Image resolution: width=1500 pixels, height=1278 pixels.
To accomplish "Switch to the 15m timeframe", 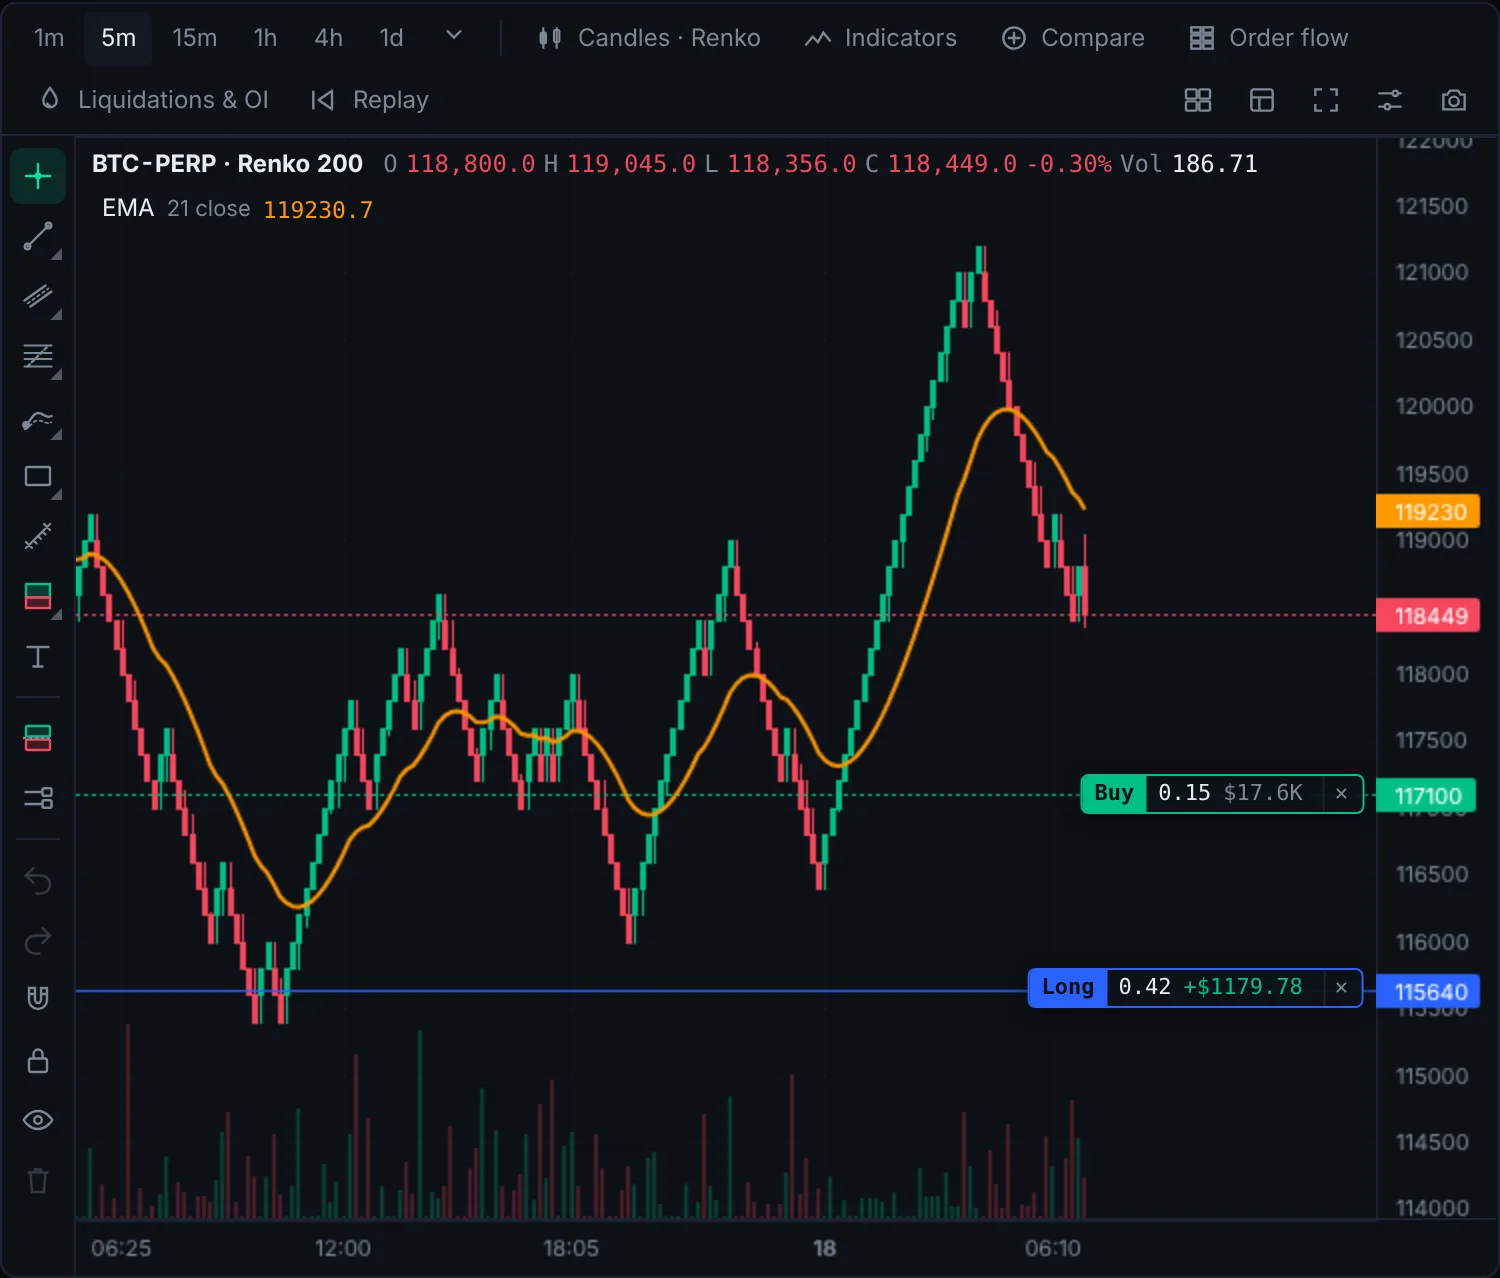I will [x=194, y=38].
